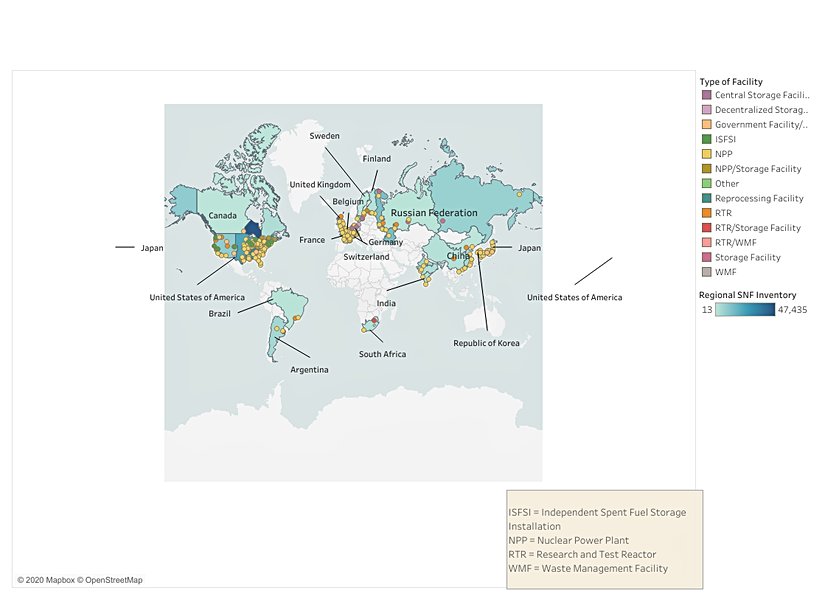Click the Type of Facility legend title

pos(731,81)
